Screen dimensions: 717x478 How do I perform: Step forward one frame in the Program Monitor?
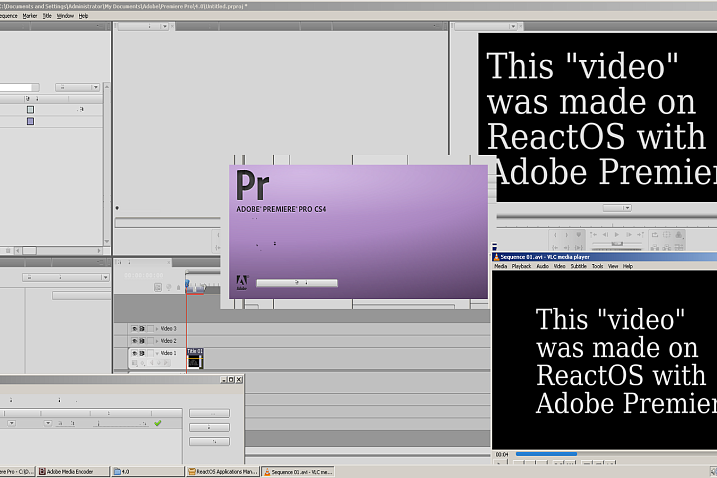(629, 235)
